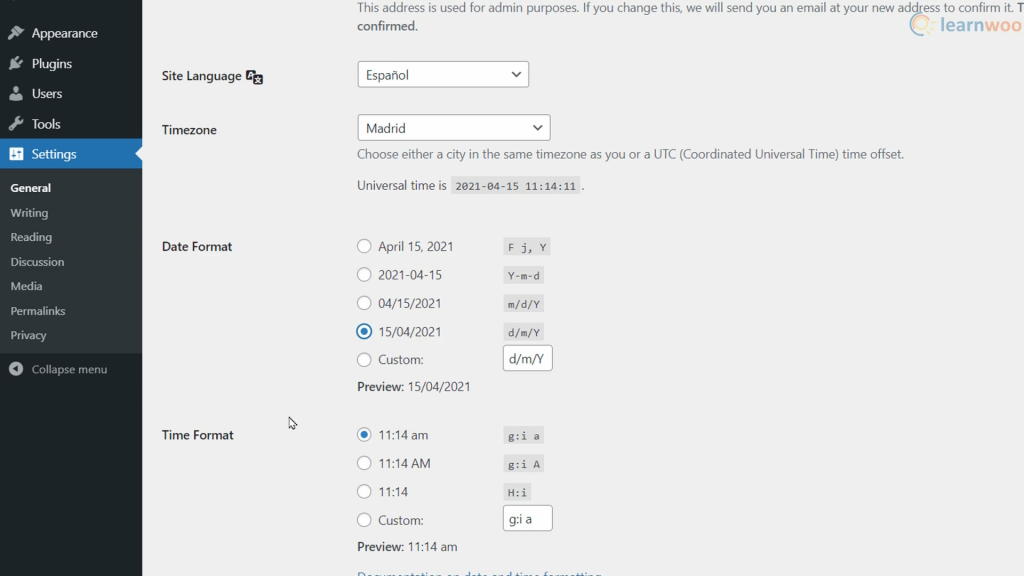Screen dimensions: 1024x576
Task: Click the Settings gear icon
Action: [17, 153]
